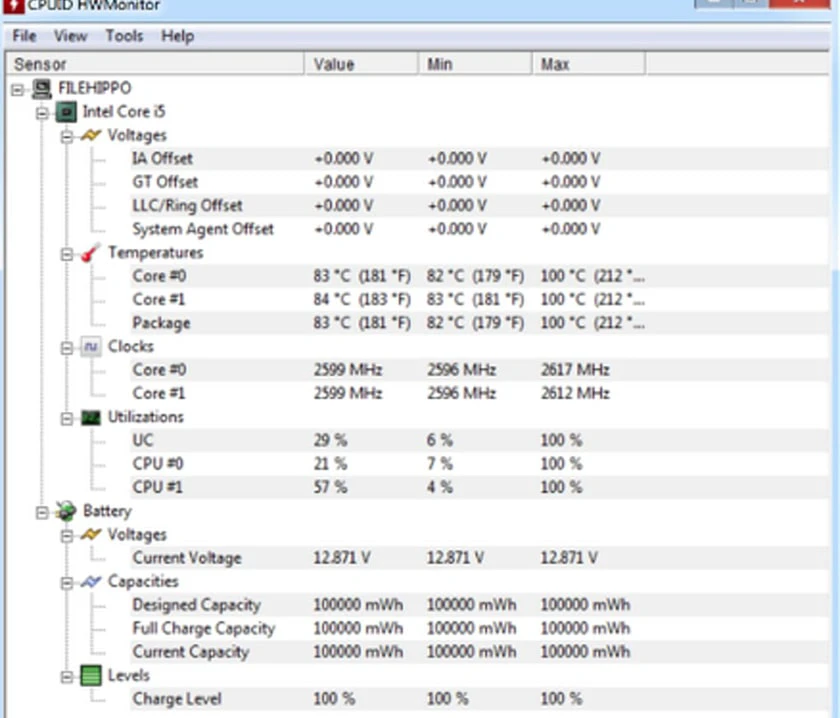This screenshot has width=840, height=718.
Task: Collapse the CPU Voltages group
Action: 66,137
